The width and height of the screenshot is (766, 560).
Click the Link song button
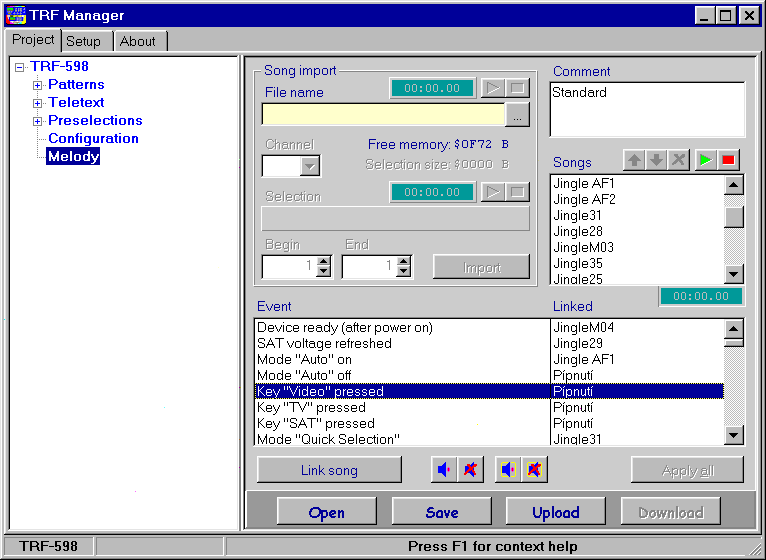pos(329,470)
